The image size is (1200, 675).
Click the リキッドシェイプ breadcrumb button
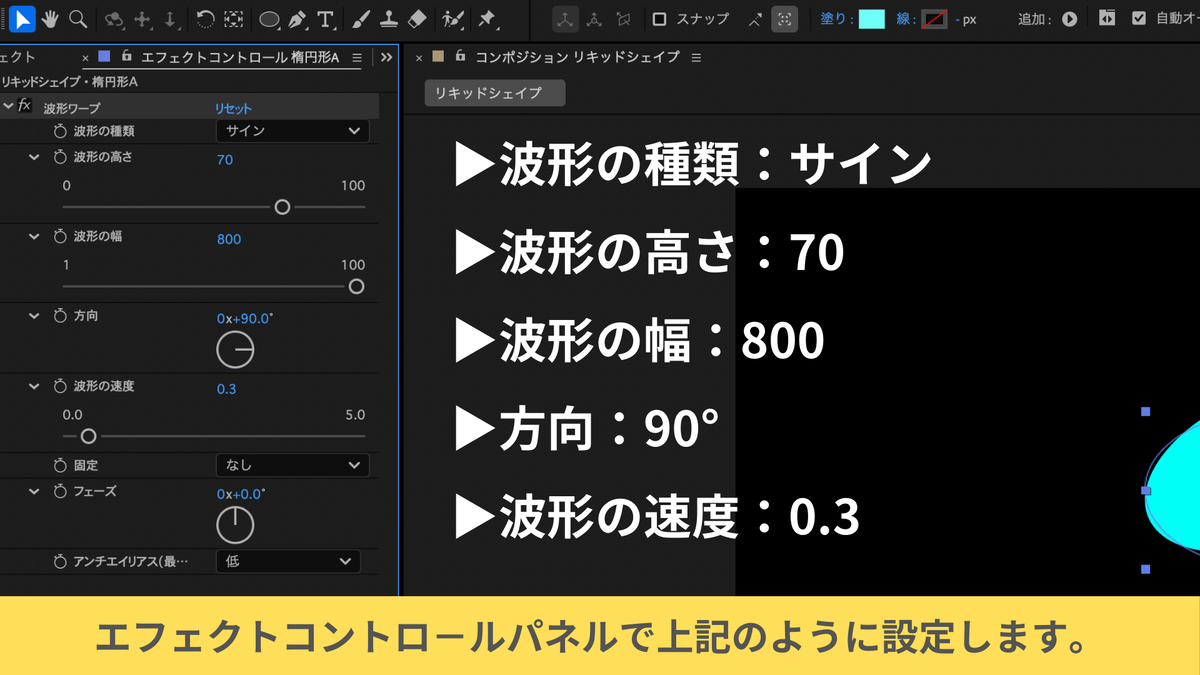495,93
